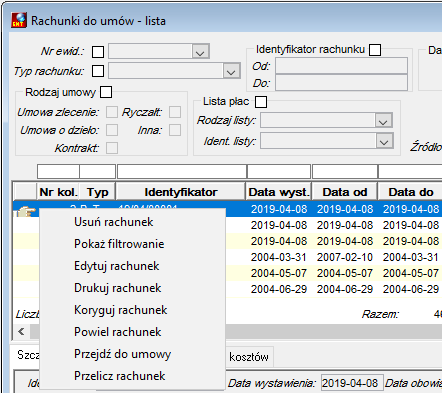Enable the Nr ewid. filter checkbox
Viewport: 442px width, 393px height.
[98, 52]
